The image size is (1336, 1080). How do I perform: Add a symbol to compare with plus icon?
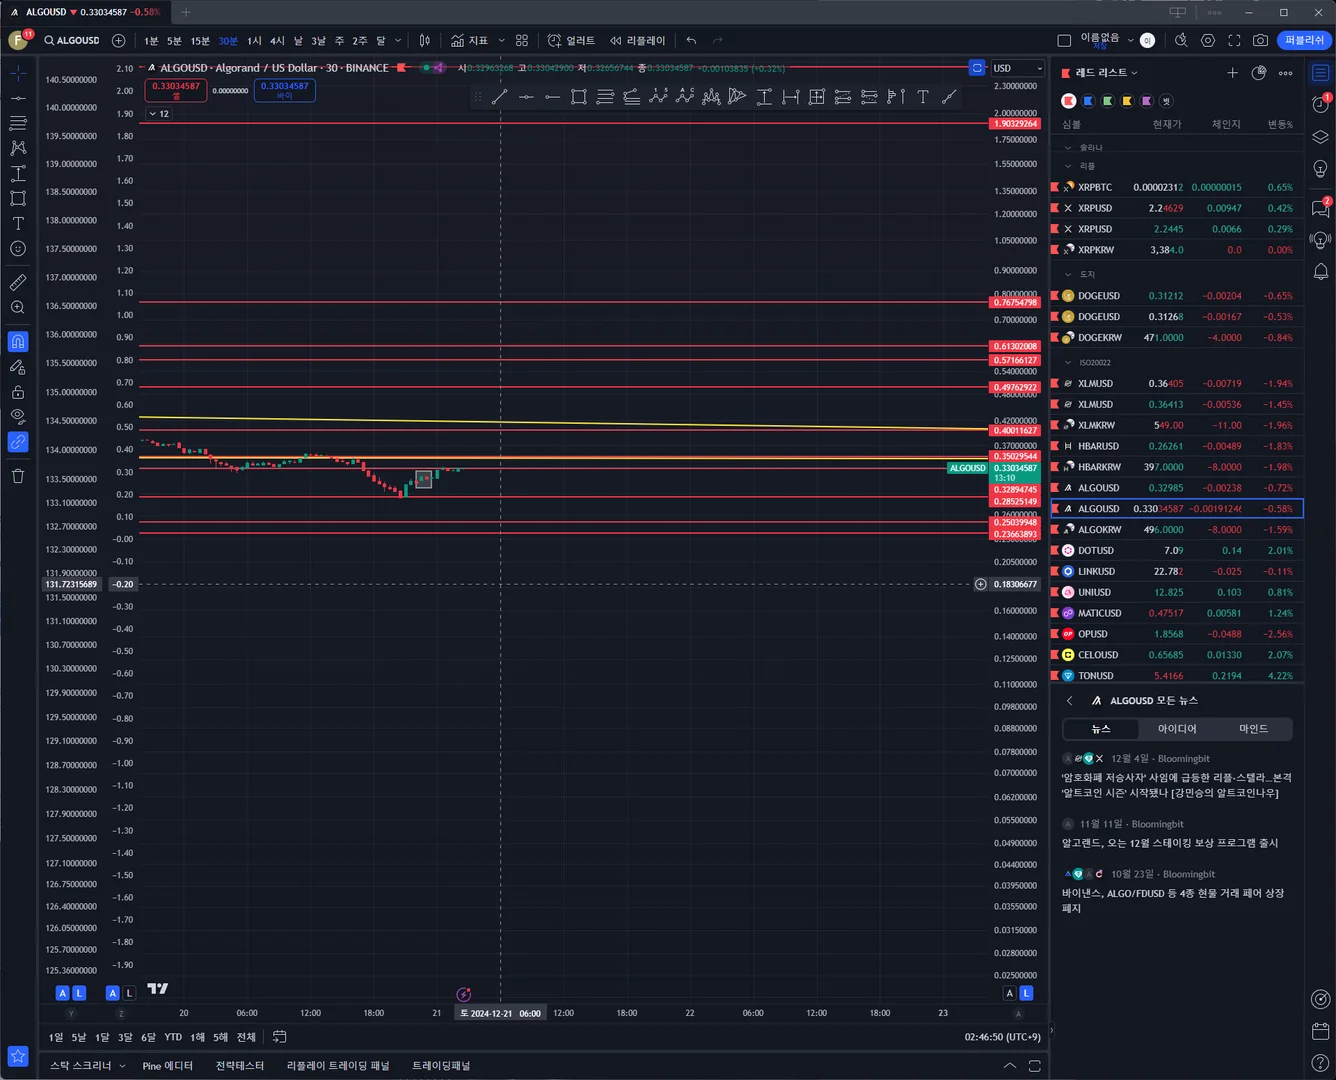tap(119, 40)
